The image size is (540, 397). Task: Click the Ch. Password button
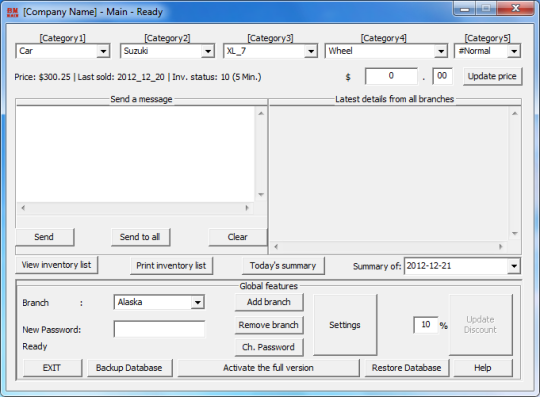(x=269, y=347)
